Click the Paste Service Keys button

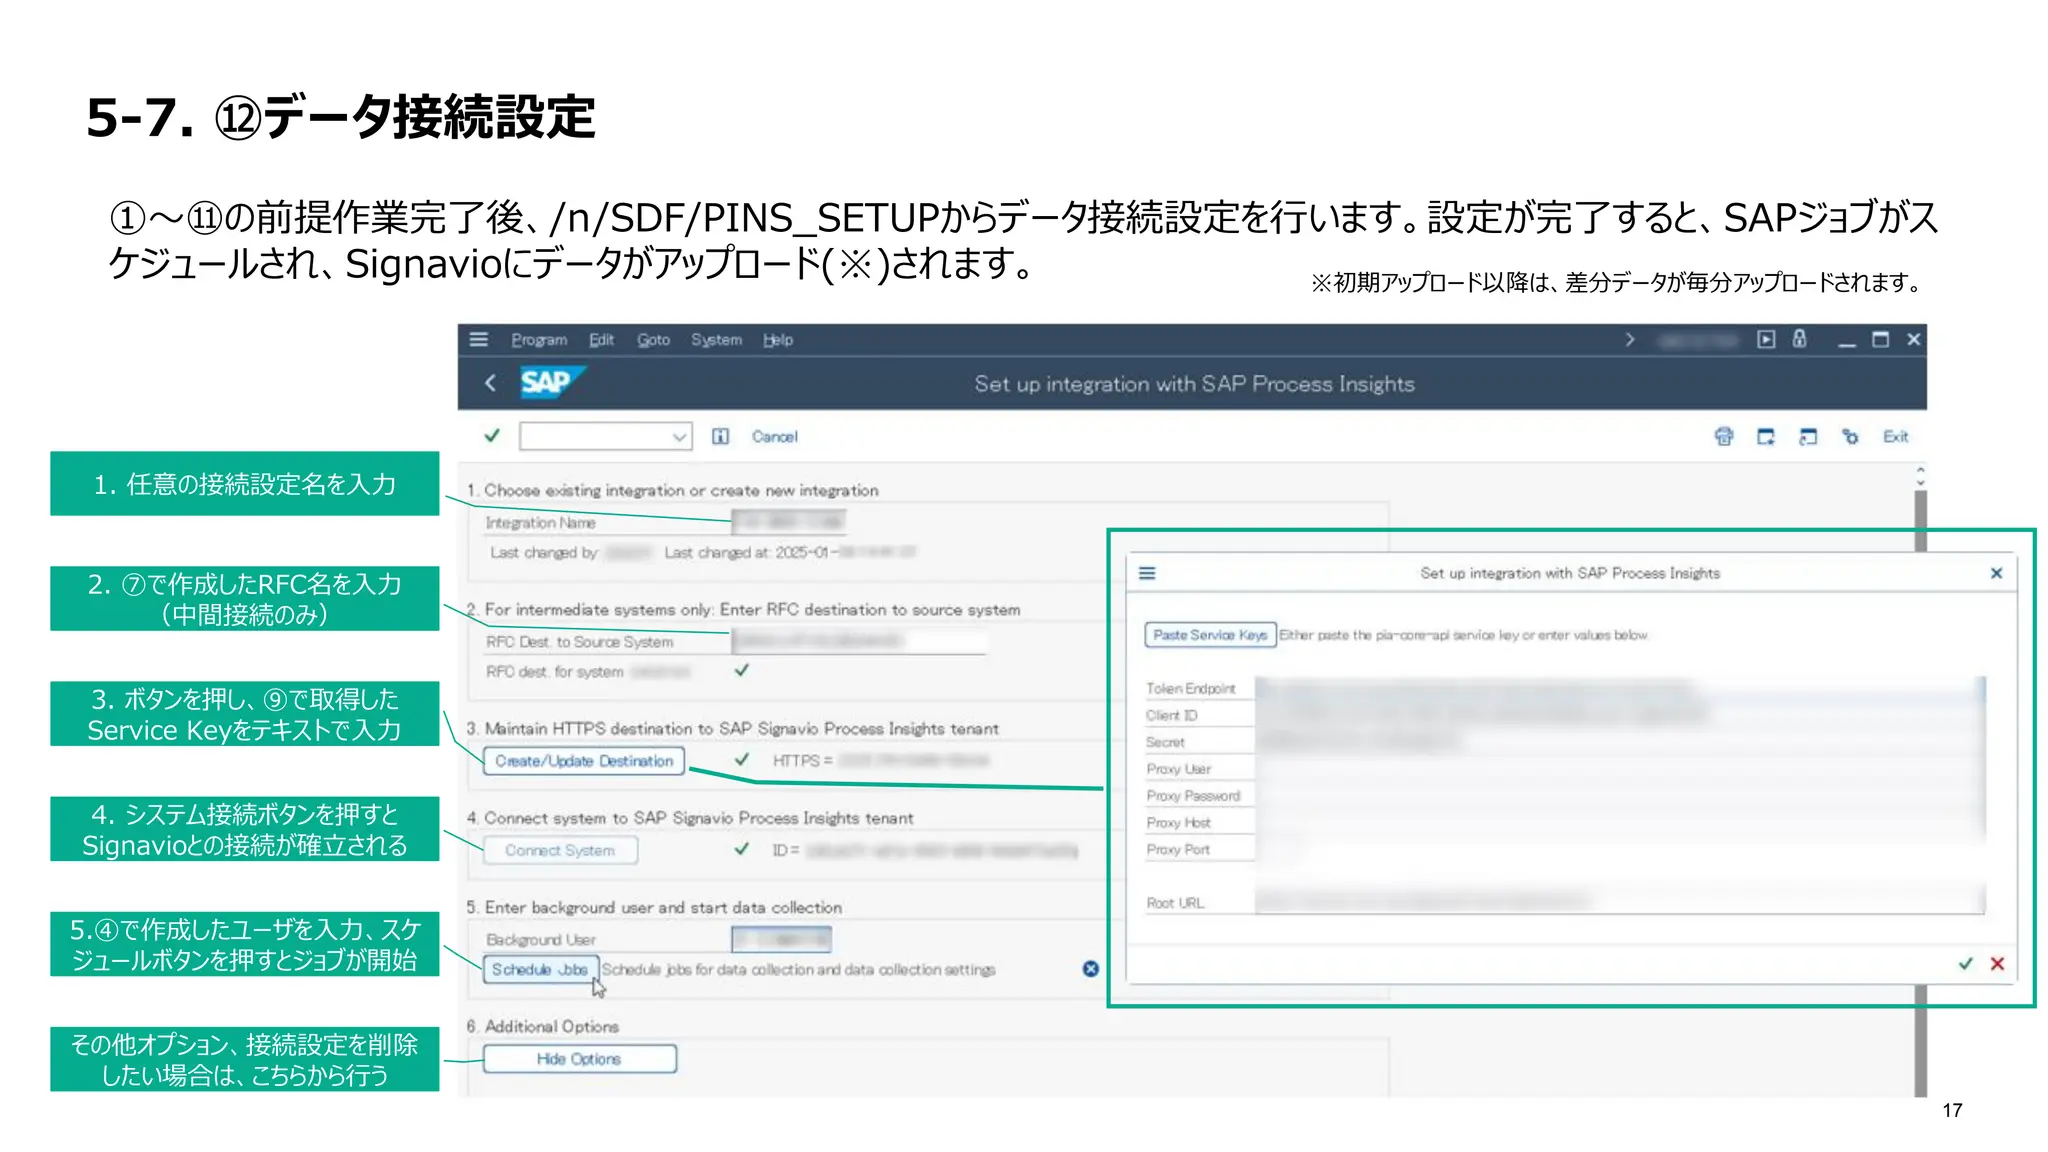(1210, 635)
